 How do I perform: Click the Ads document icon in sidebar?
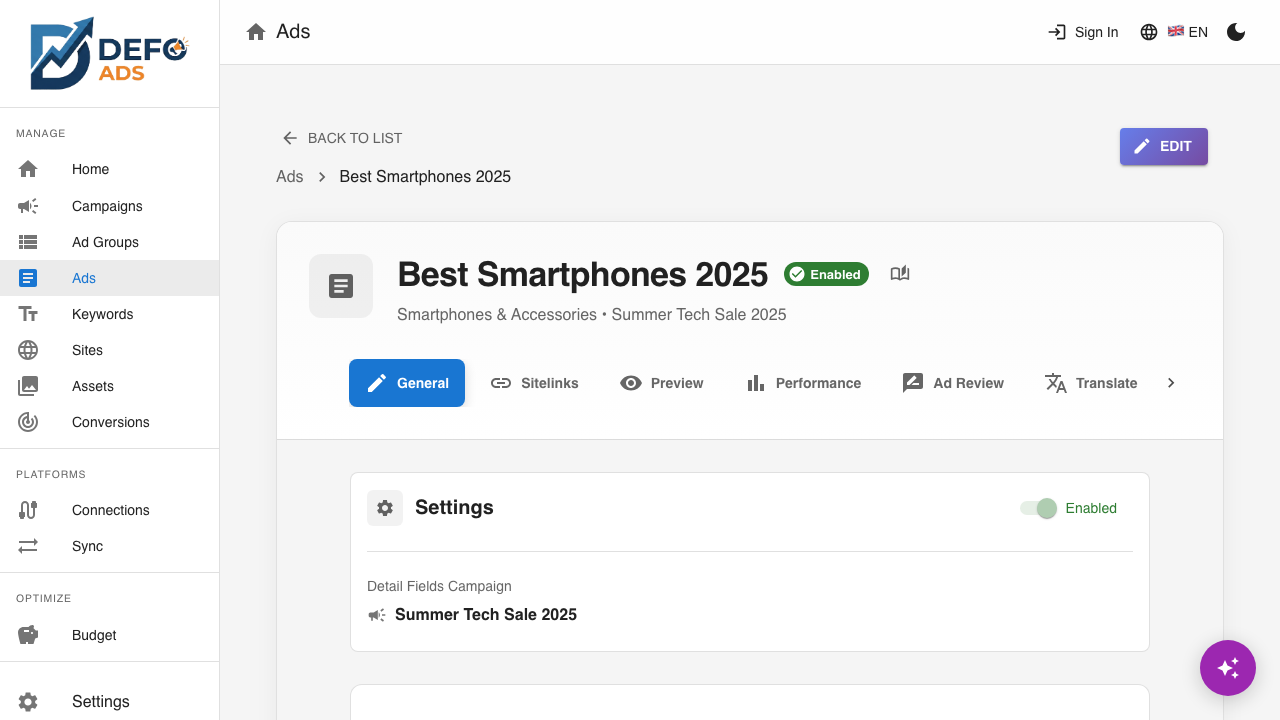pos(28,278)
